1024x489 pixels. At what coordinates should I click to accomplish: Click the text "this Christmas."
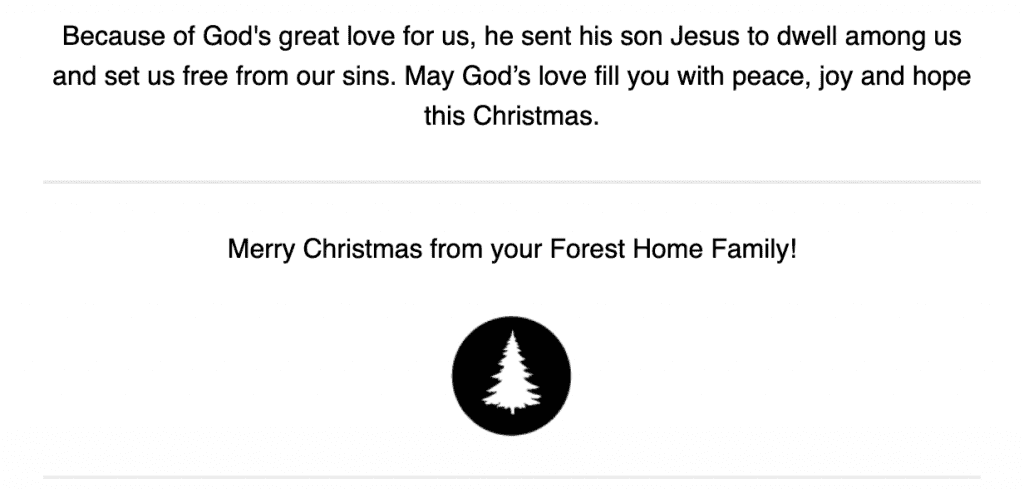(x=511, y=116)
